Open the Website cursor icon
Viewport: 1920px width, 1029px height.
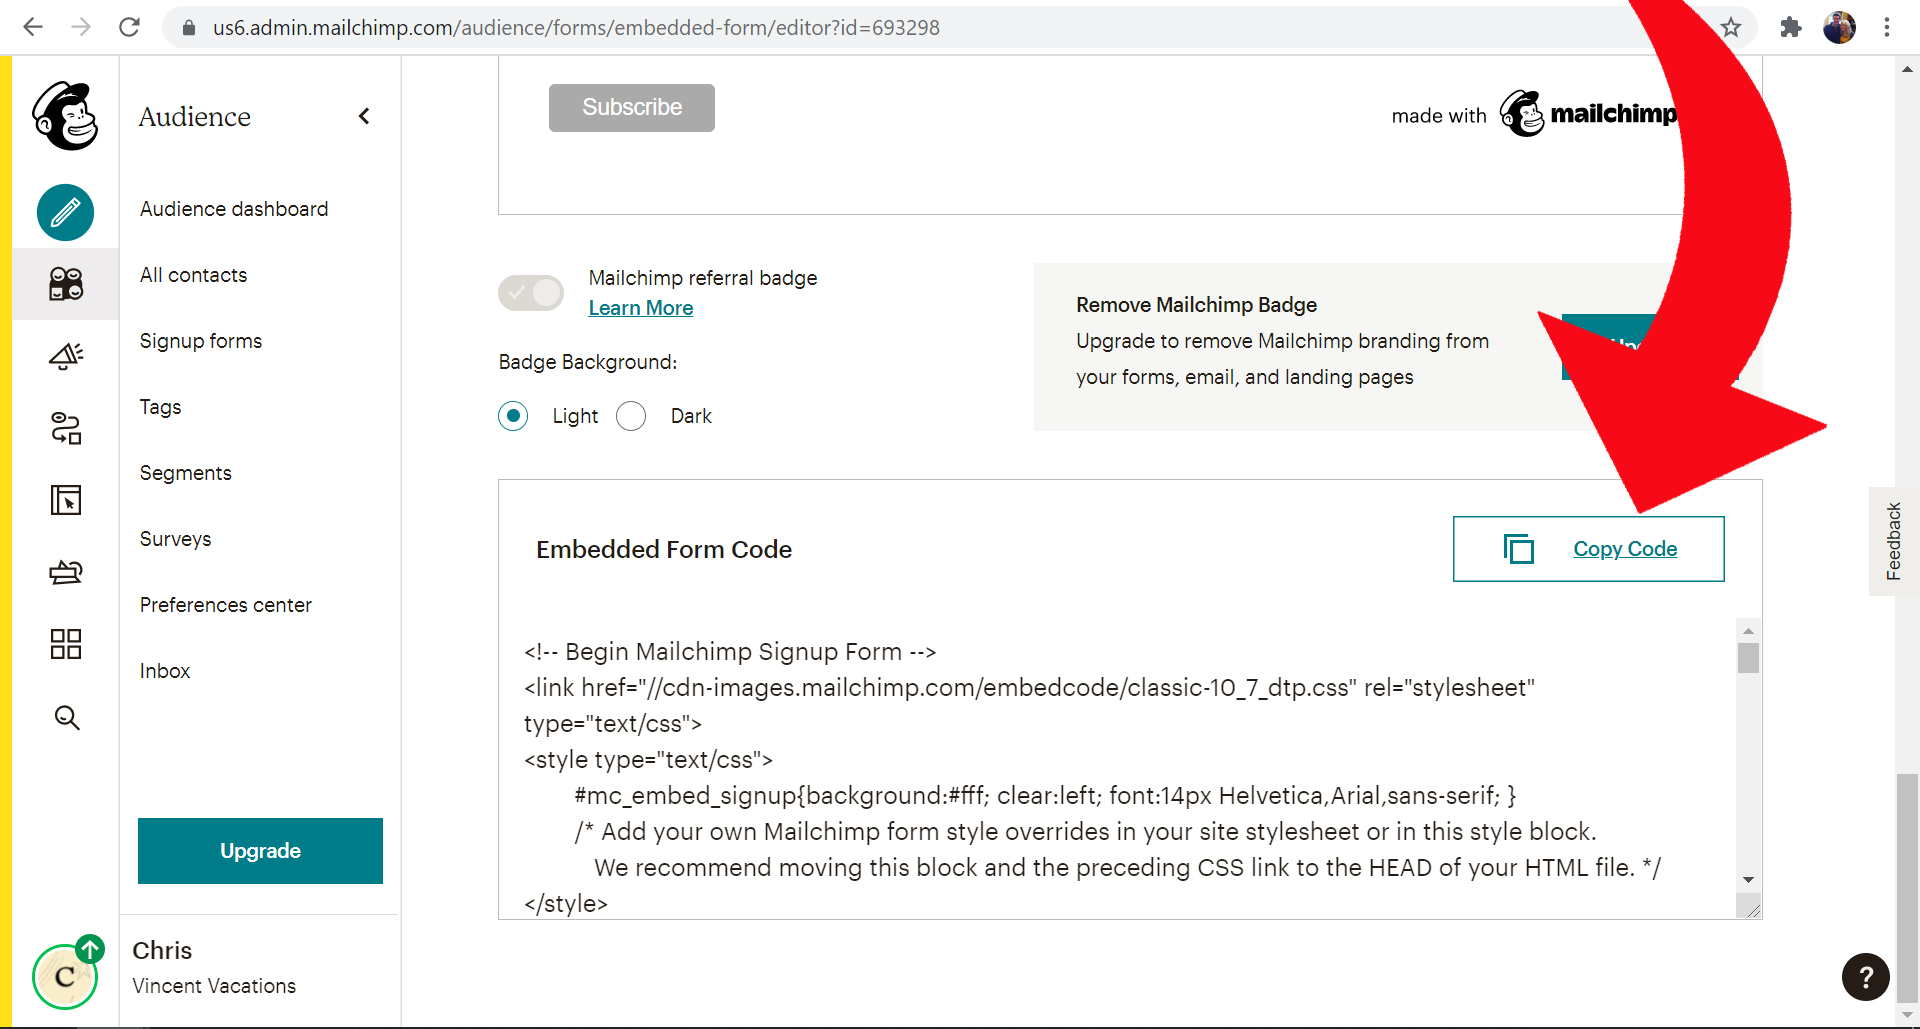click(66, 500)
